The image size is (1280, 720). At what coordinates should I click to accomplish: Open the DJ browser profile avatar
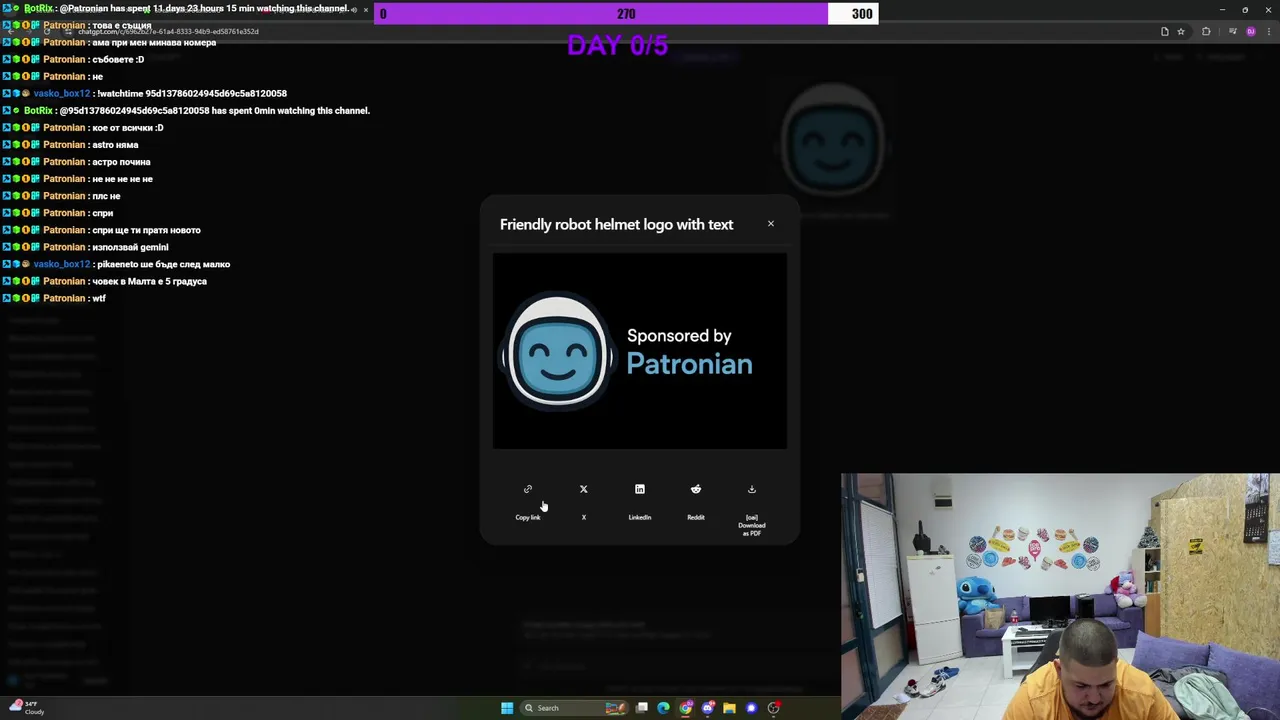(1251, 31)
